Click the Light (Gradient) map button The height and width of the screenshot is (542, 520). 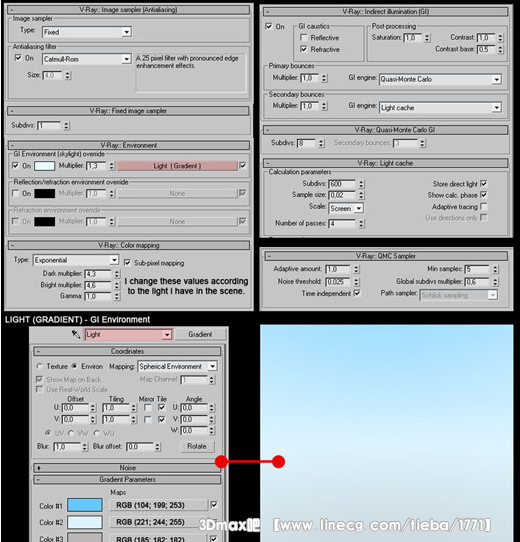(x=177, y=166)
